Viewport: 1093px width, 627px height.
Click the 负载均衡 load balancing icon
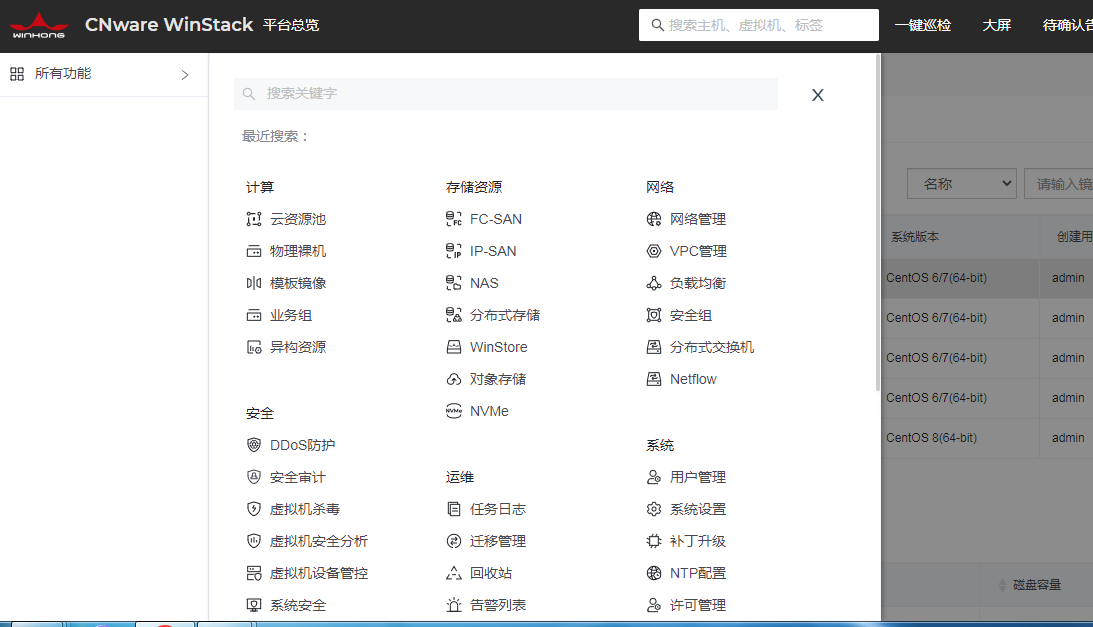[x=654, y=283]
